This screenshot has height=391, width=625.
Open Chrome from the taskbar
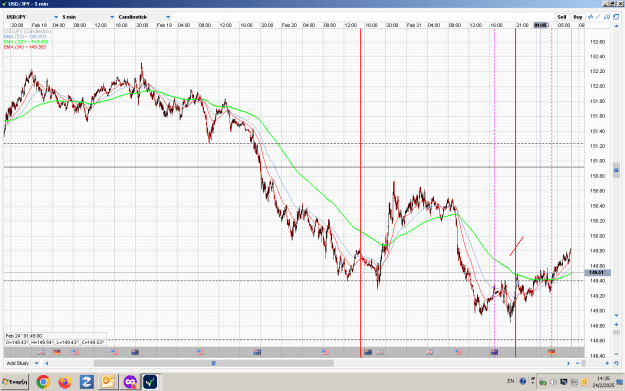43,382
